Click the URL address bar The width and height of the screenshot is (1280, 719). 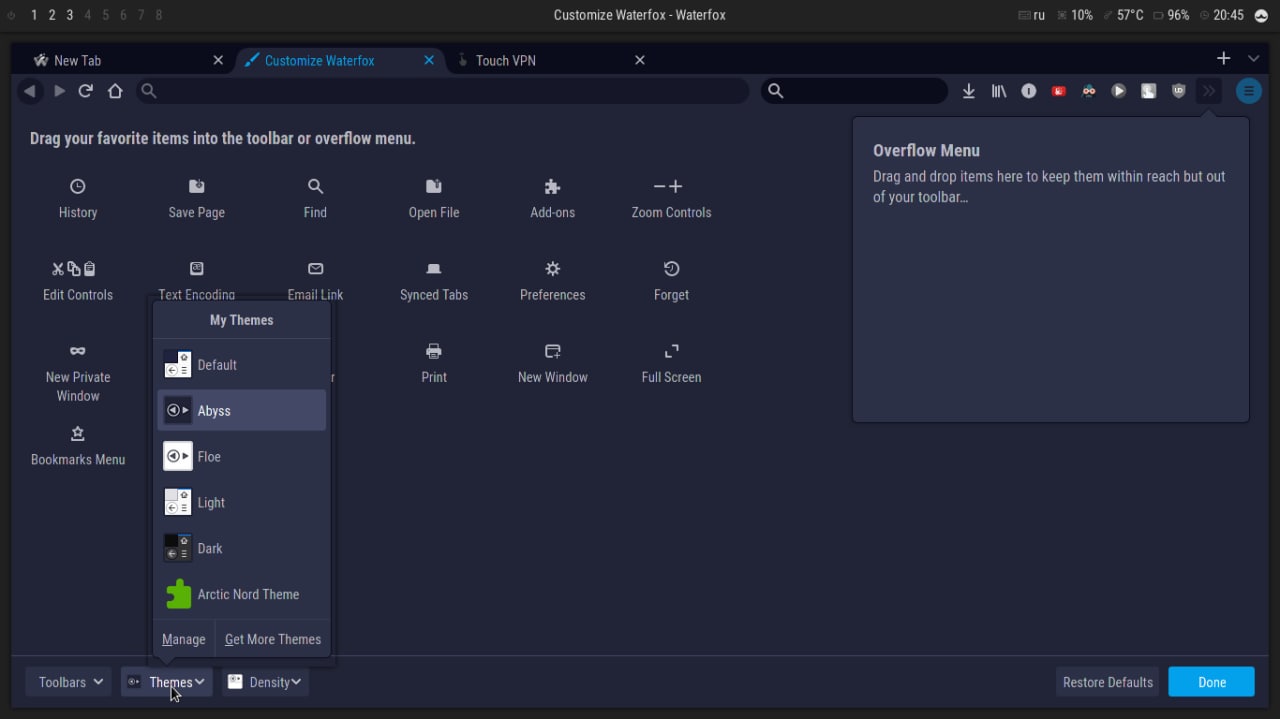click(x=443, y=91)
